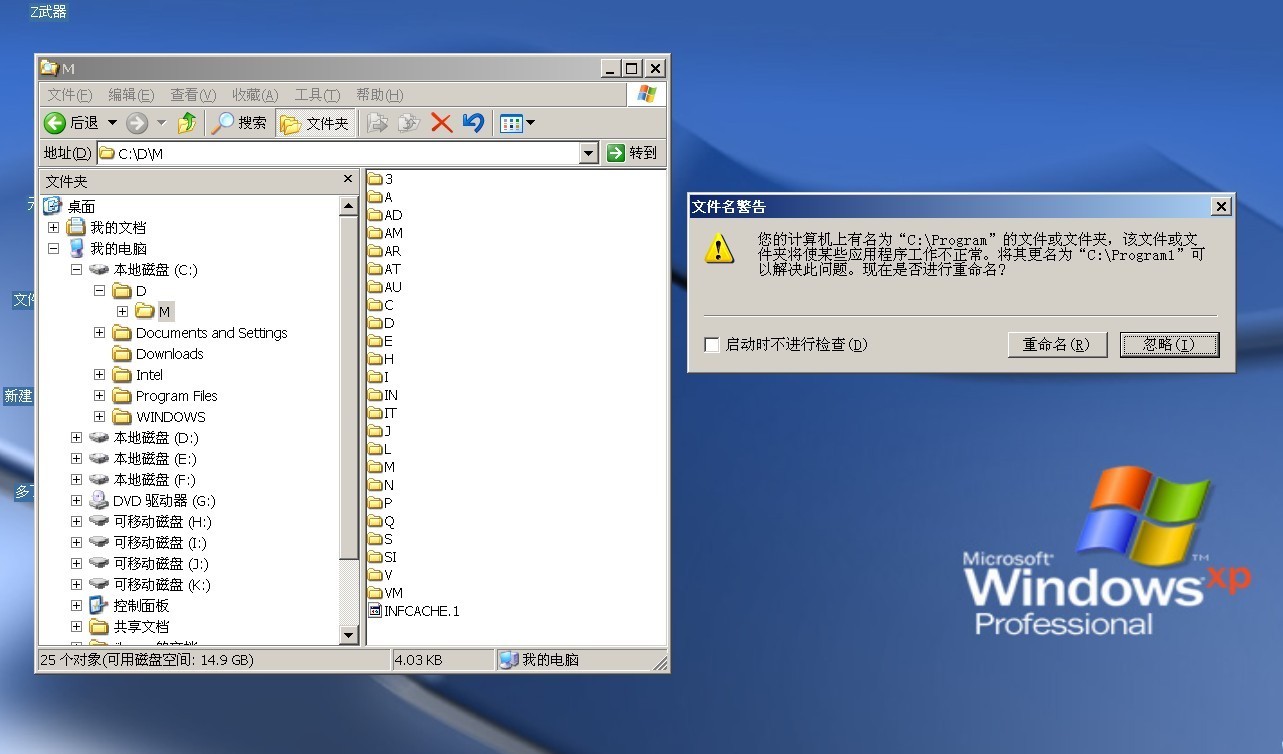Click the Rename (重命名) button
Viewport: 1283px width, 754px height.
coord(1057,345)
